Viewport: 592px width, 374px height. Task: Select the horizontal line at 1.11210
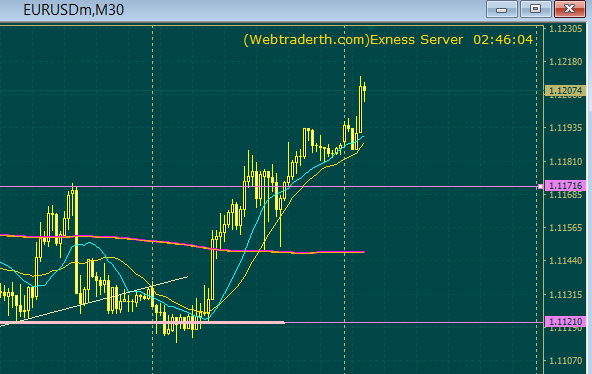click(415, 323)
